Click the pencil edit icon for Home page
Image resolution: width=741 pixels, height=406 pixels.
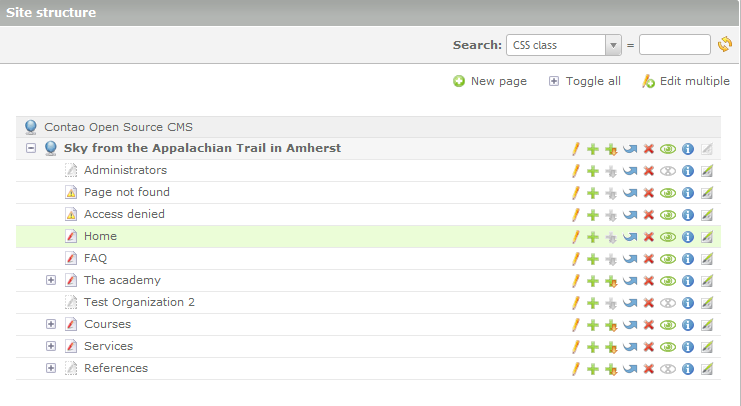[576, 237]
